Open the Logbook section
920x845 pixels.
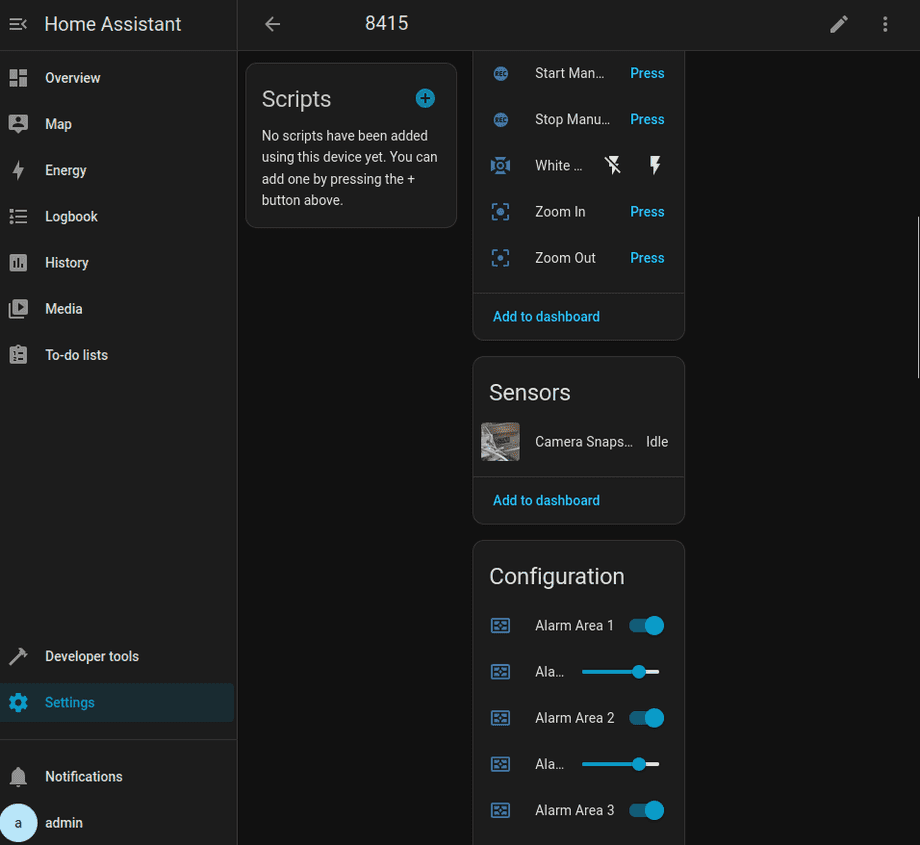[69, 216]
